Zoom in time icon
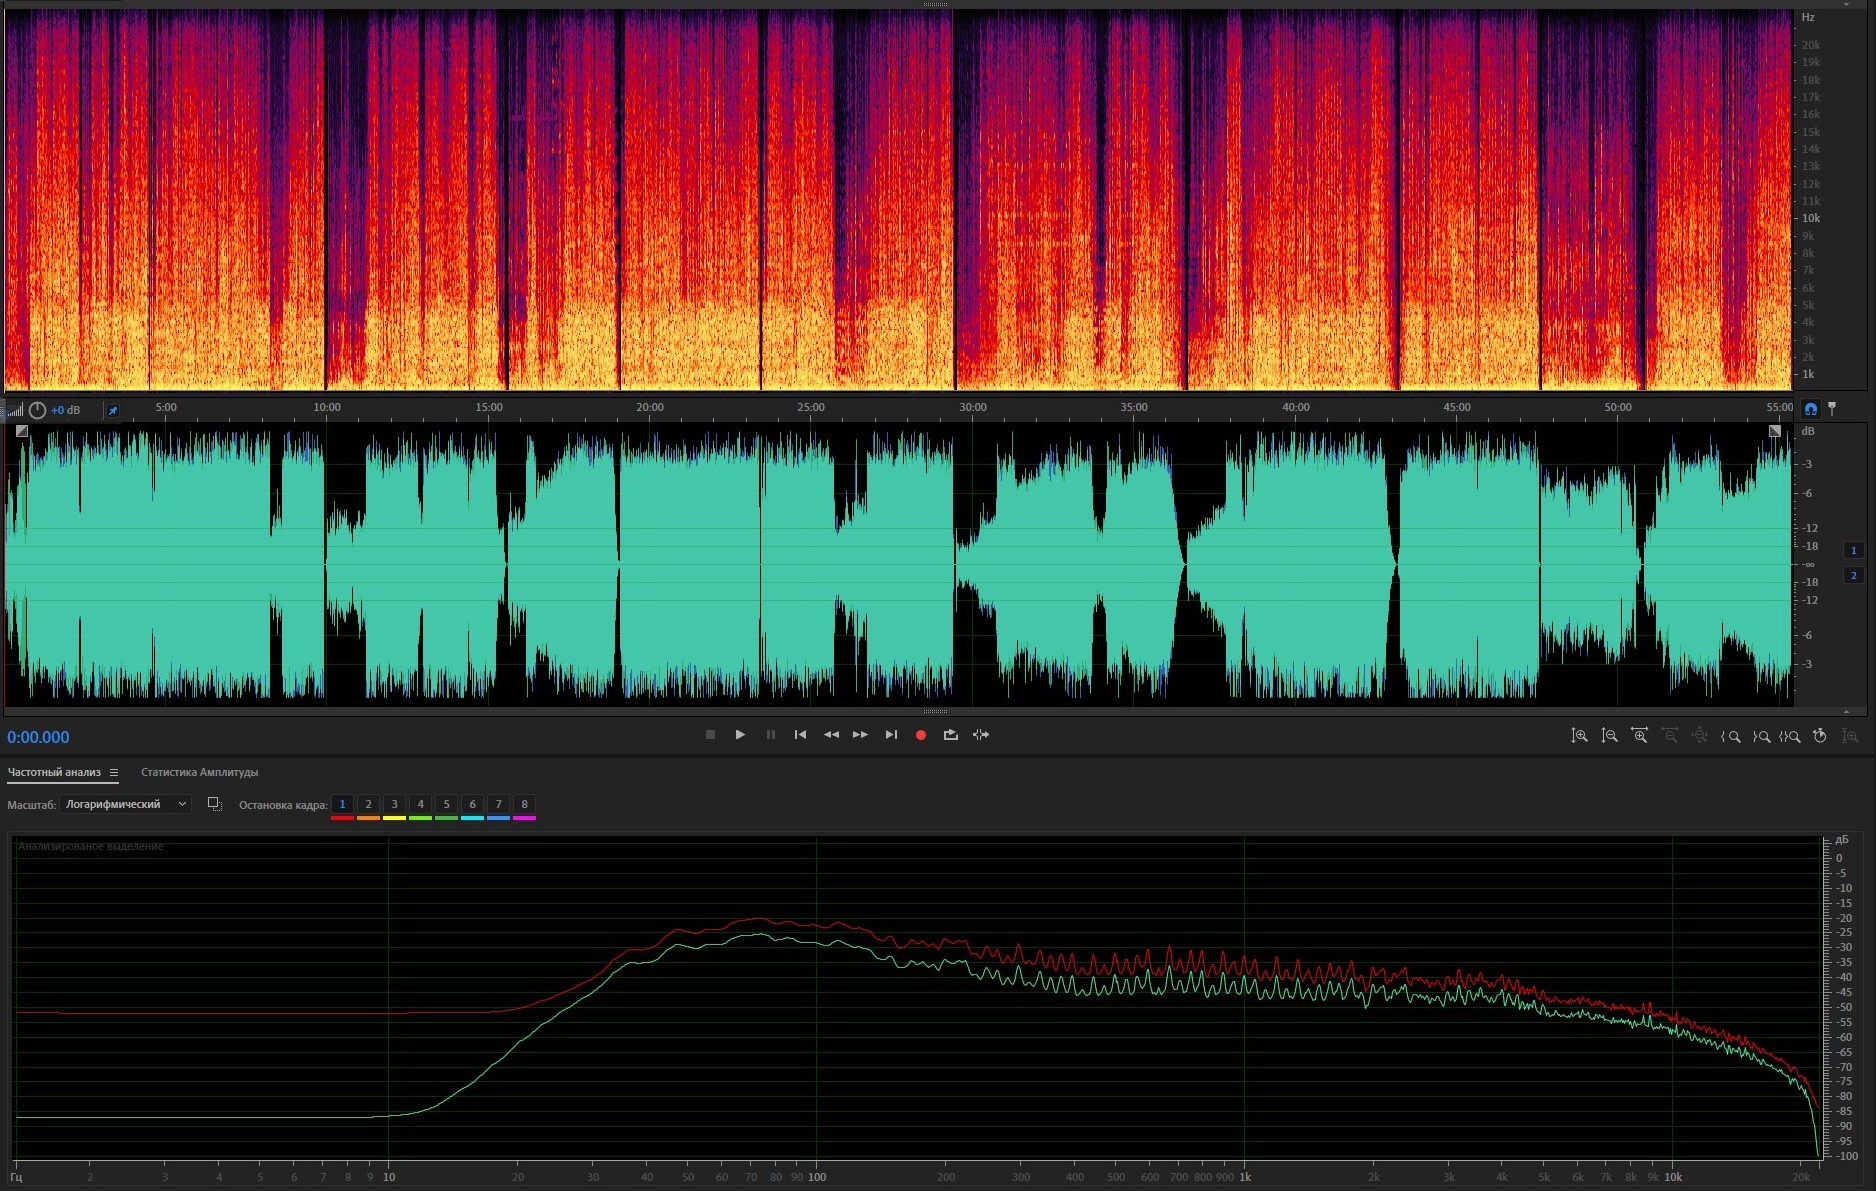 (x=1639, y=736)
